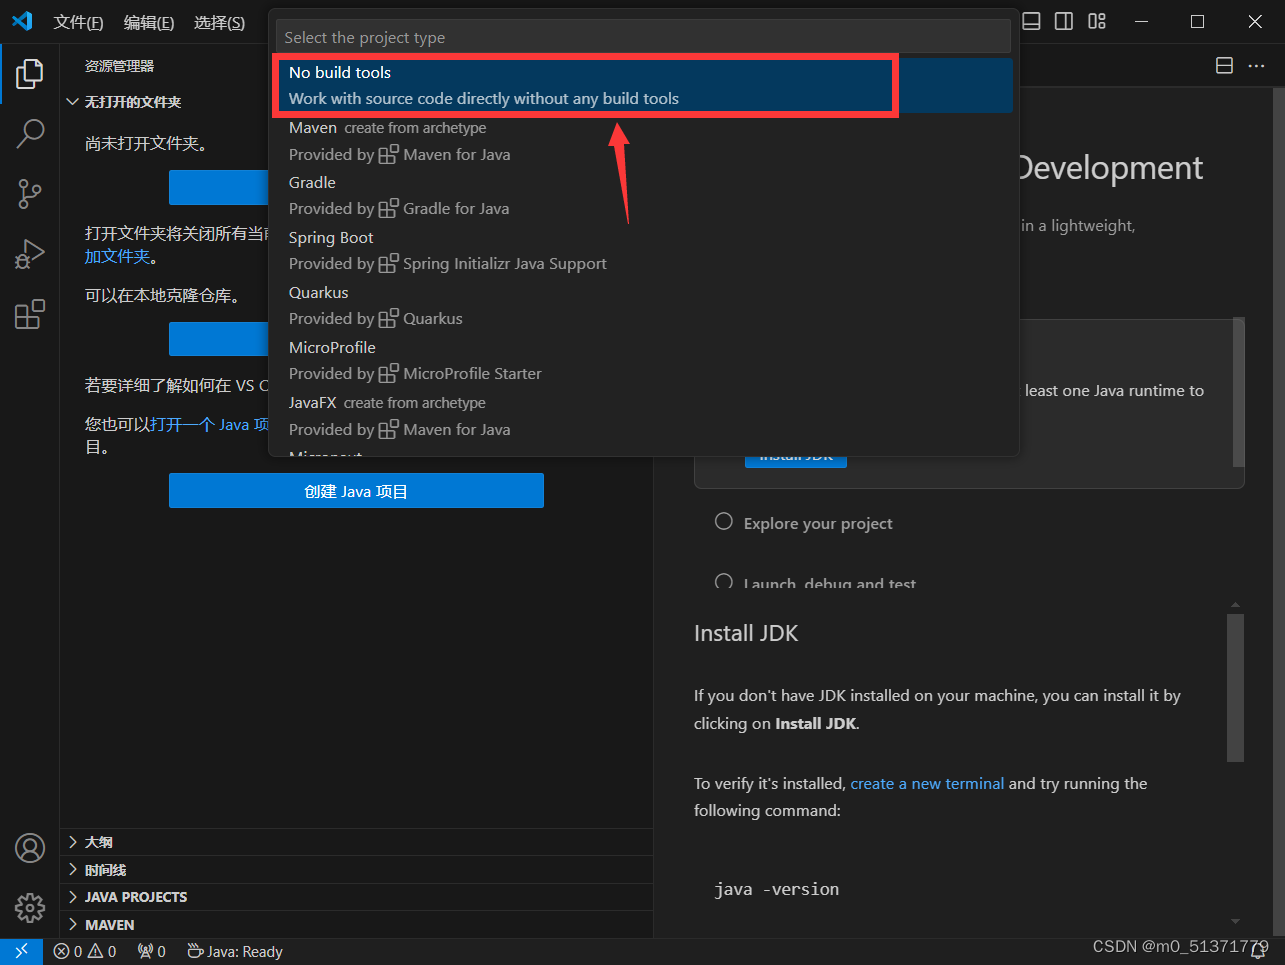Screen dimensions: 1285x965
Task: Show errors and warnings count
Action: pyautogui.click(x=85, y=952)
